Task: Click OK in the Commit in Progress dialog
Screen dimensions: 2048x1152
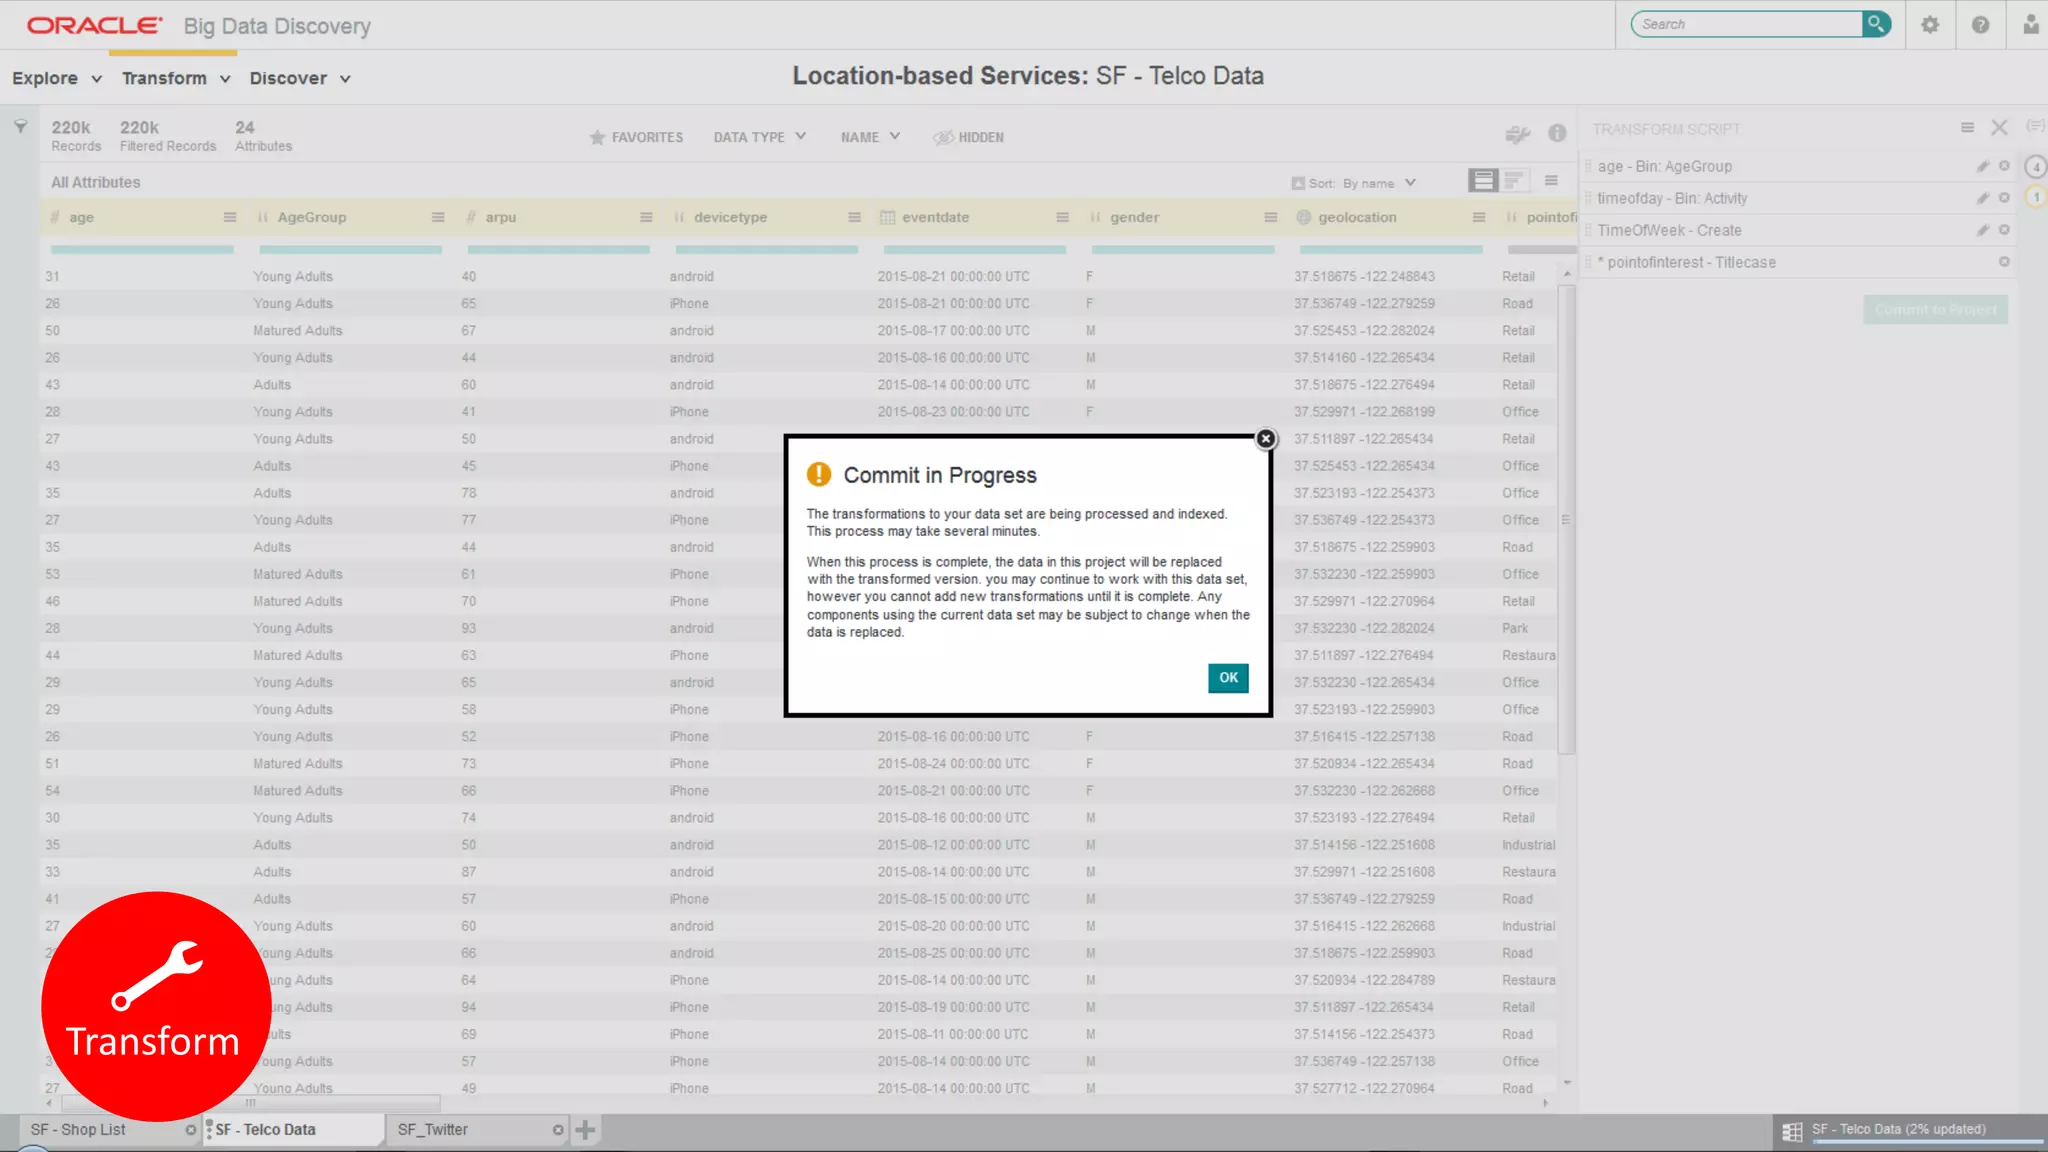Action: (1227, 678)
